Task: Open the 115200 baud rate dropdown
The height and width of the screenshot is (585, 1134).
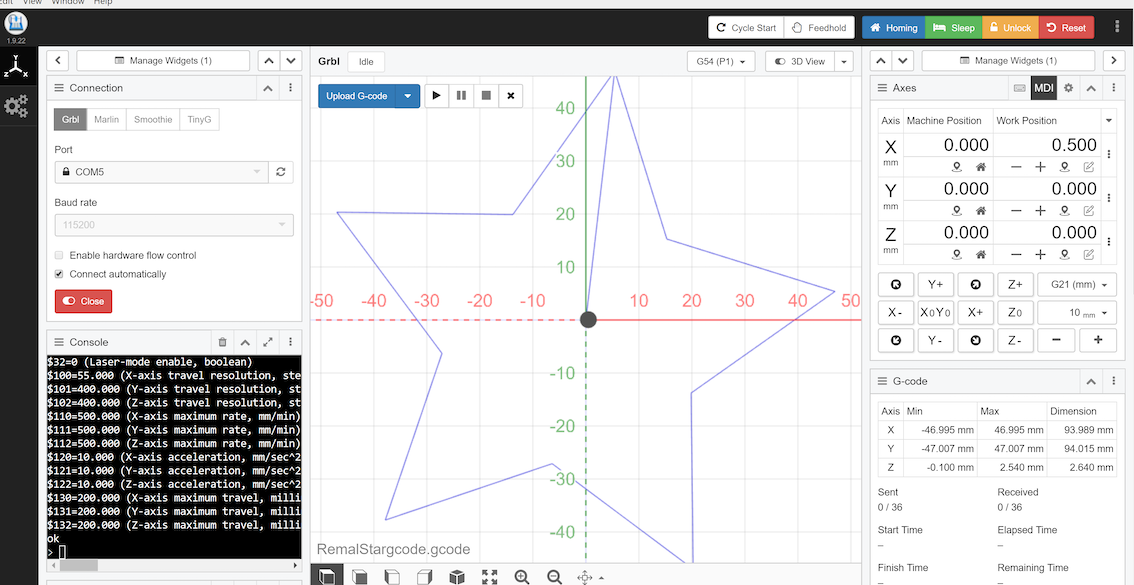Action: pyautogui.click(x=174, y=225)
